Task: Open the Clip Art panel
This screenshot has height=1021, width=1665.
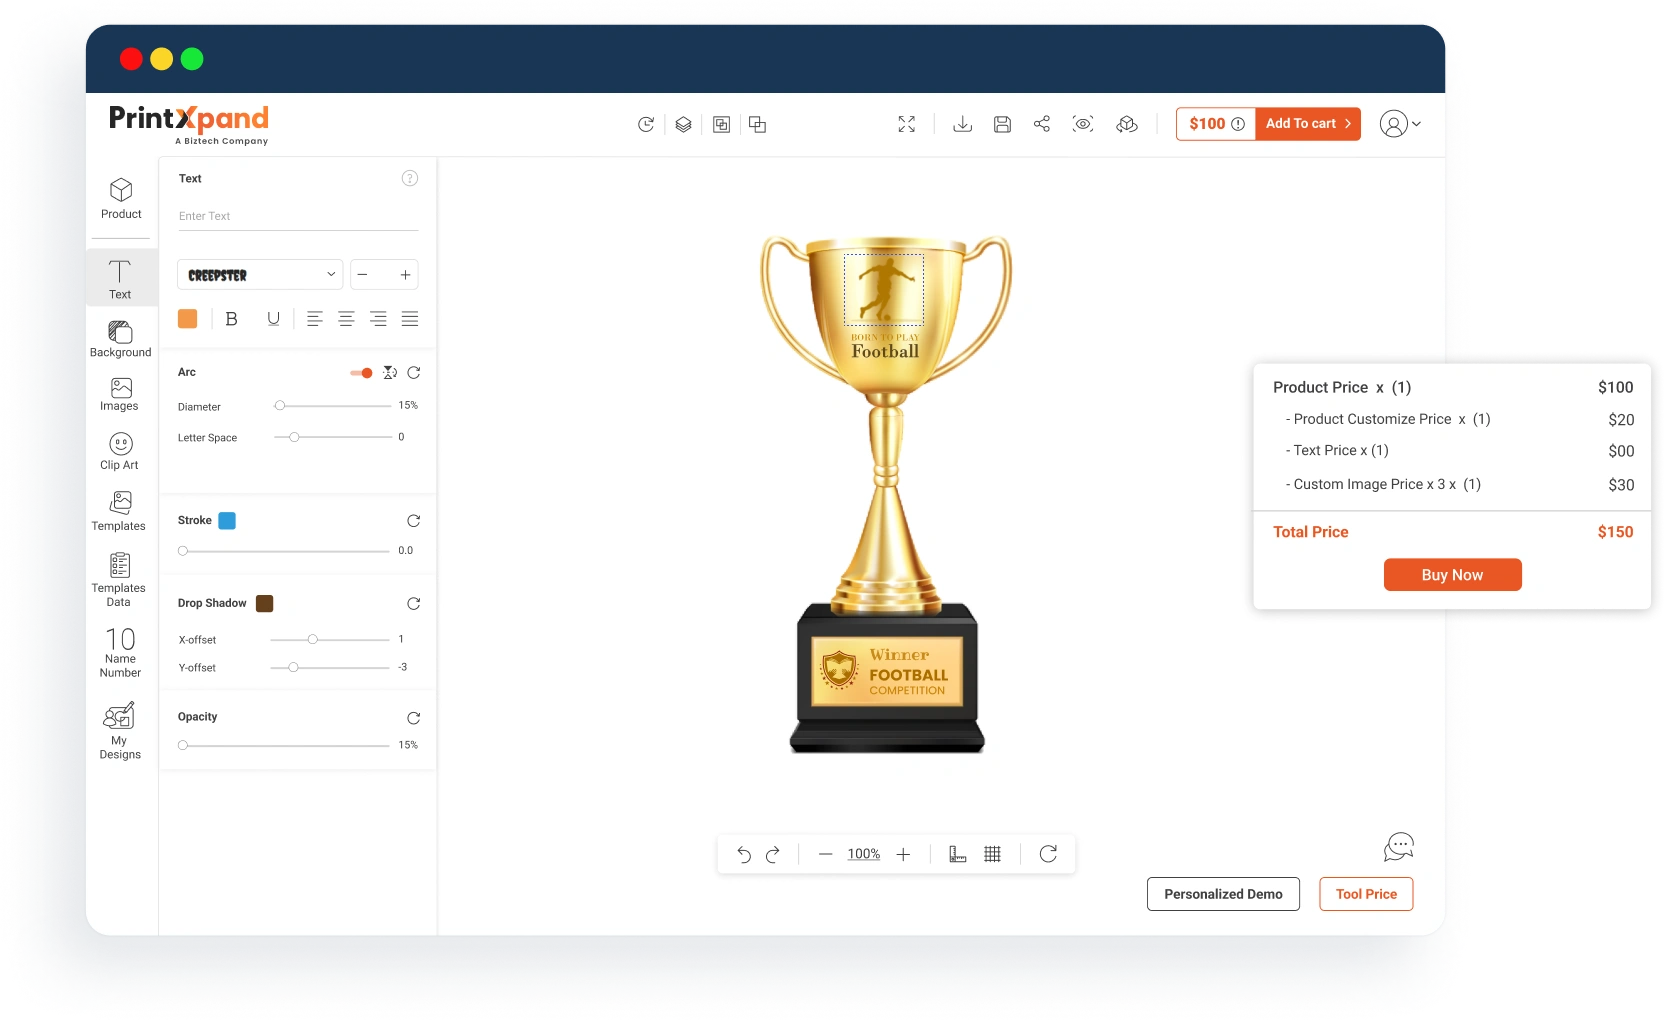Action: point(120,451)
